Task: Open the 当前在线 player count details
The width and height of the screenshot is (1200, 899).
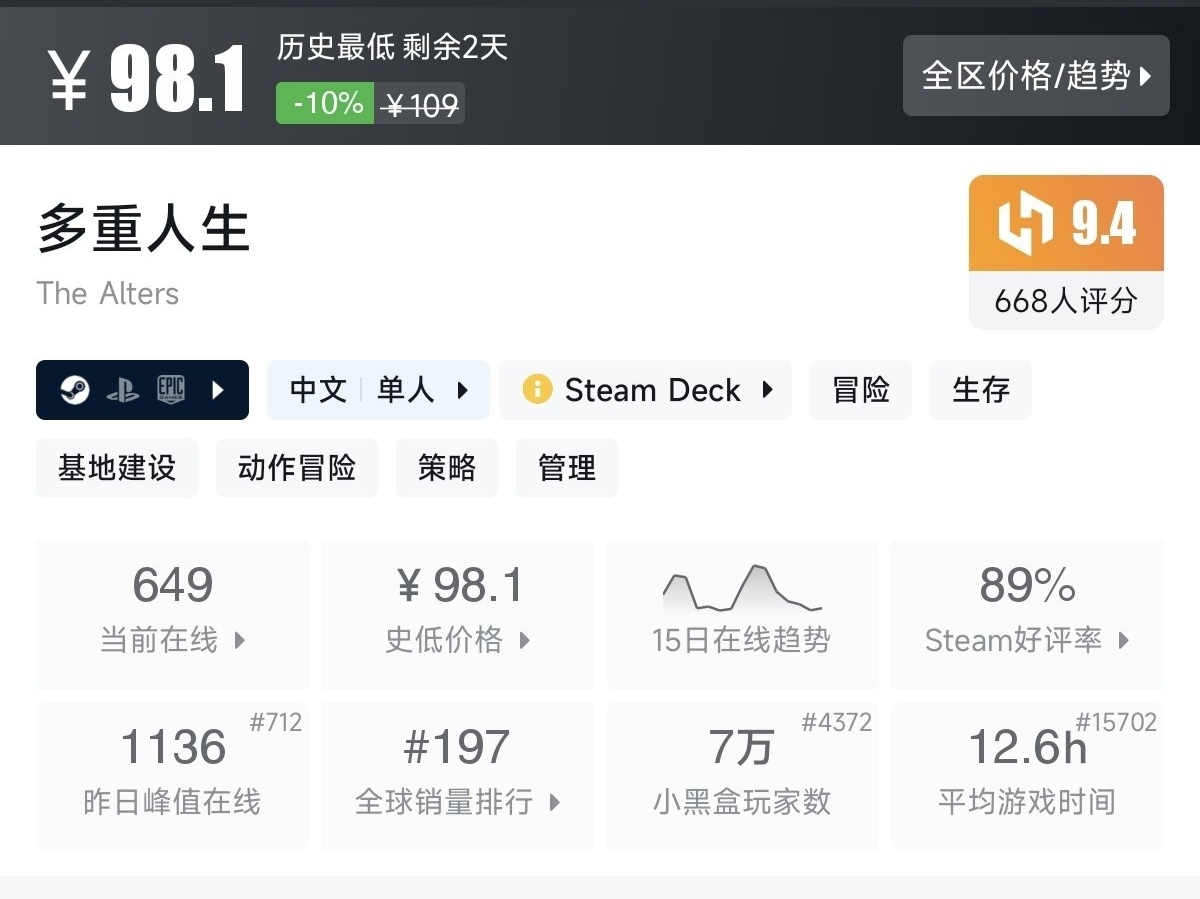Action: (x=173, y=614)
